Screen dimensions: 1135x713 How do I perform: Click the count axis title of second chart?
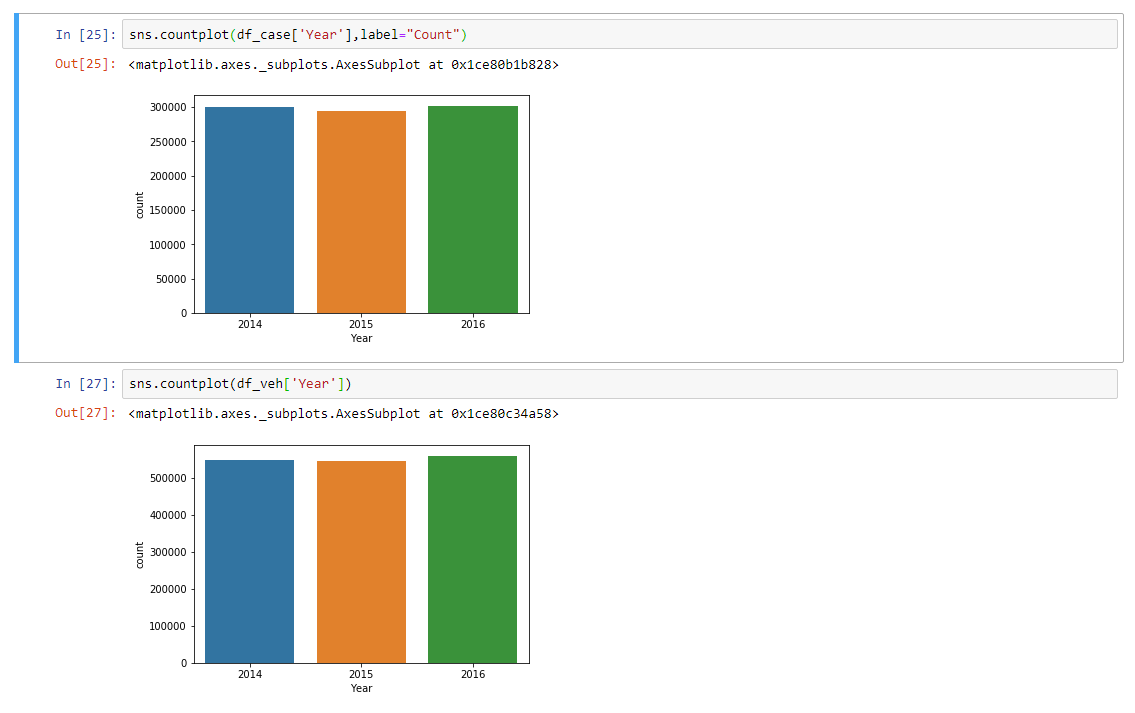[140, 555]
